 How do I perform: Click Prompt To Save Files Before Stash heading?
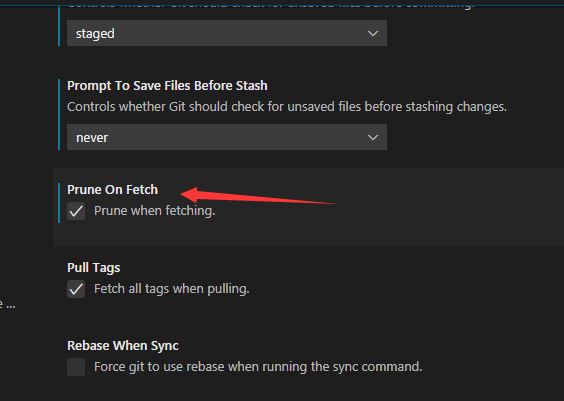167,86
